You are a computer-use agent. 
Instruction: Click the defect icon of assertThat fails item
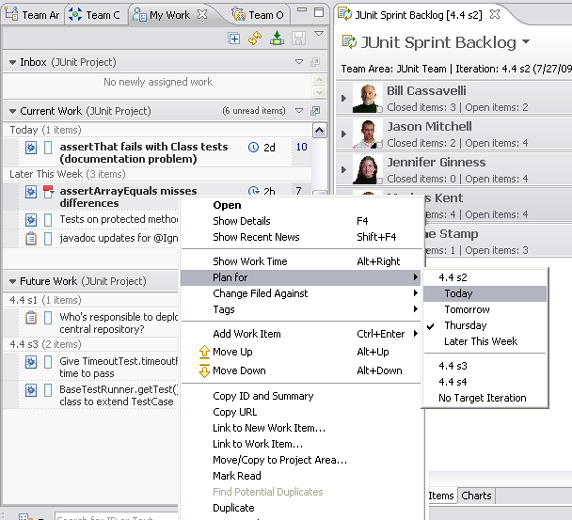[x=31, y=148]
